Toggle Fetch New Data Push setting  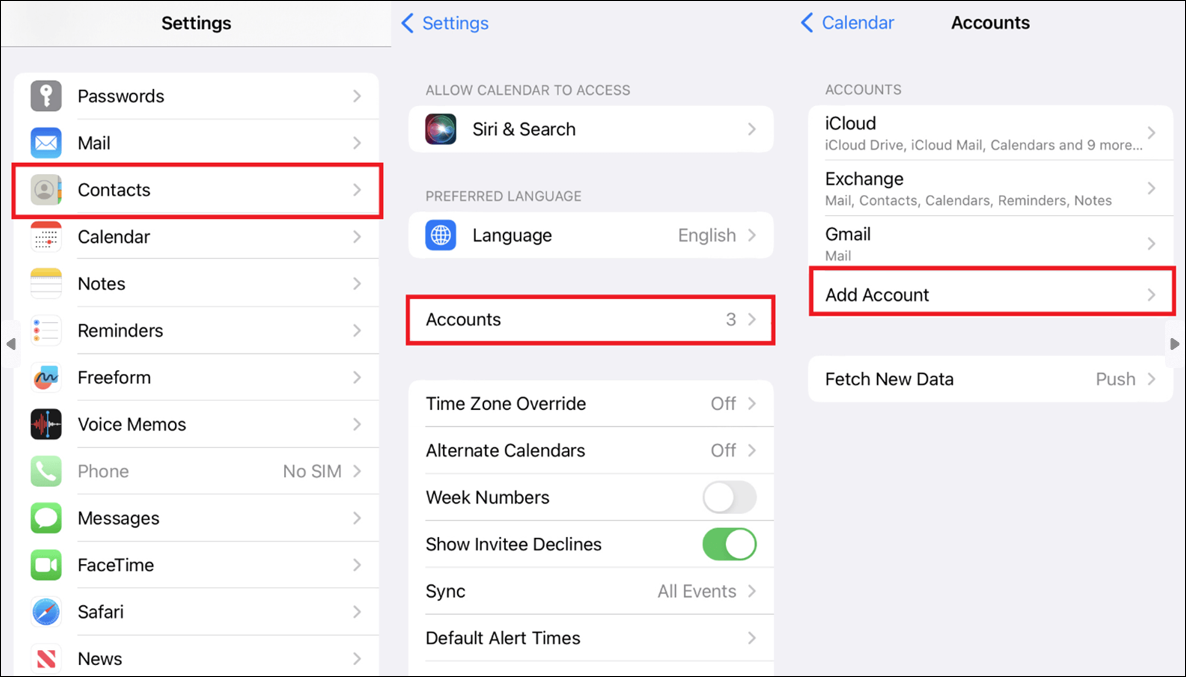pyautogui.click(x=990, y=379)
